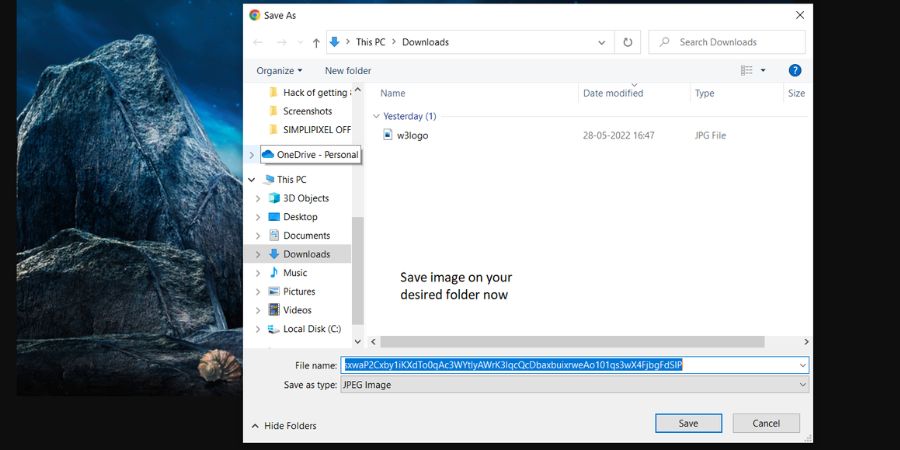Expand the Videos node
The image size is (900, 450).
pos(258,310)
